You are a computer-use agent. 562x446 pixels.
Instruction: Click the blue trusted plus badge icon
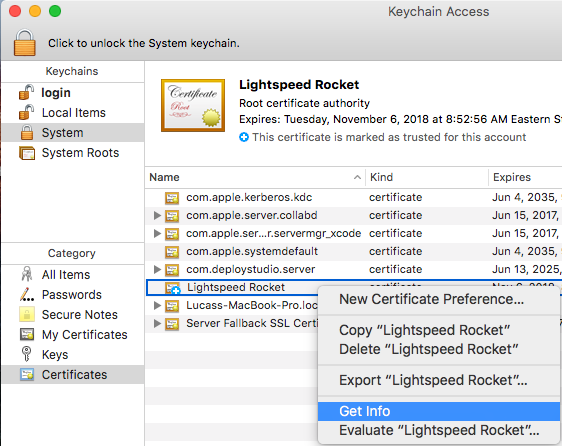244,137
